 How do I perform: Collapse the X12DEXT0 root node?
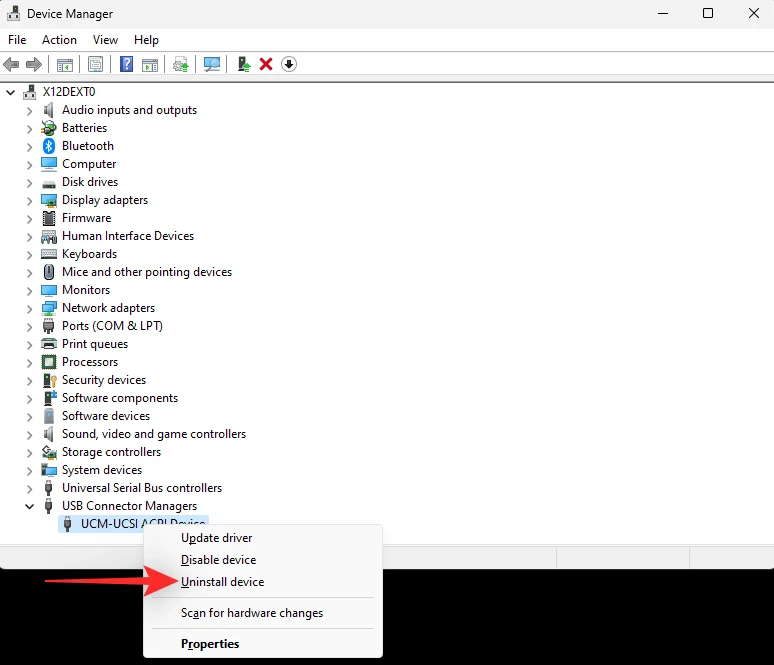[10, 92]
